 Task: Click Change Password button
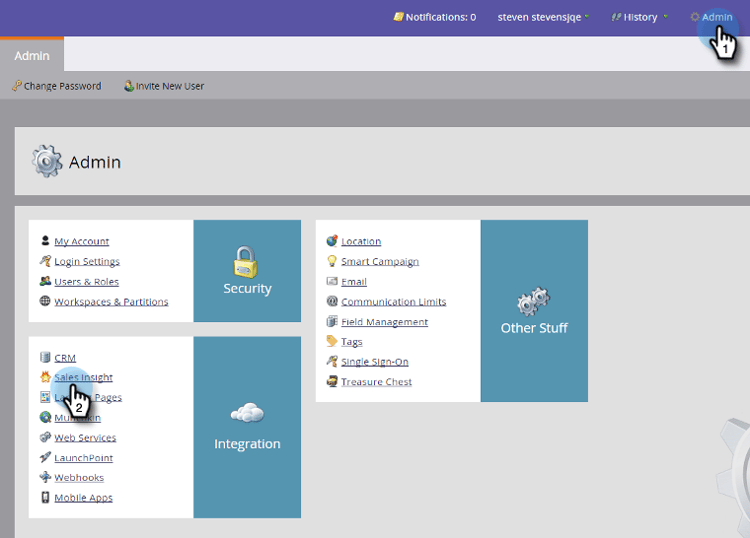[57, 86]
